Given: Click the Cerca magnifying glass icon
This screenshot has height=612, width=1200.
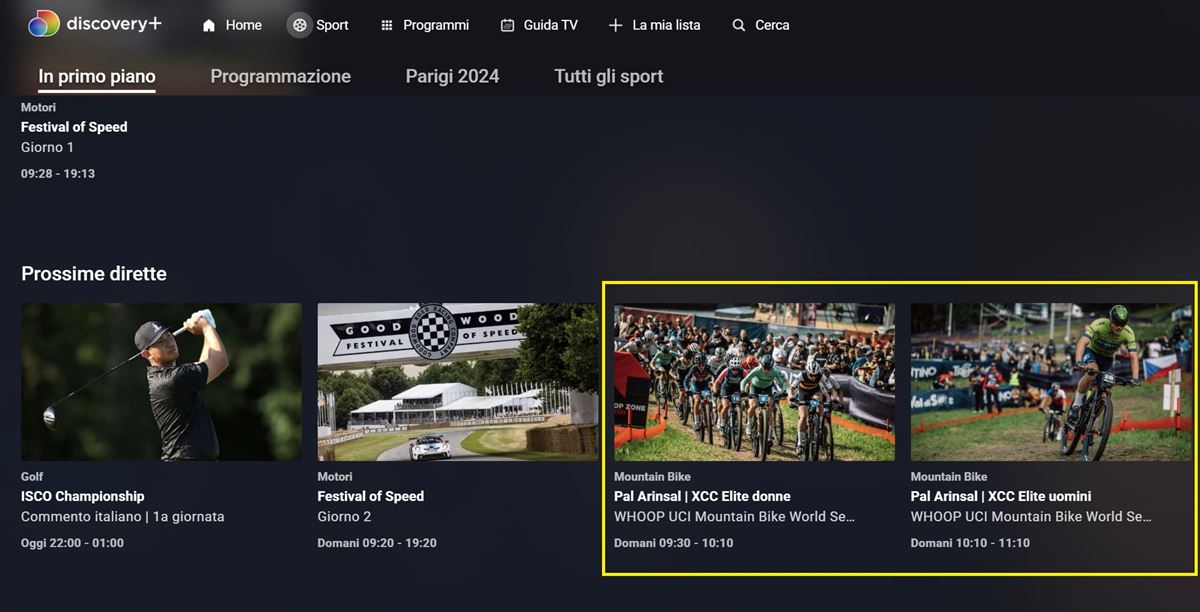Looking at the screenshot, I should click(739, 25).
